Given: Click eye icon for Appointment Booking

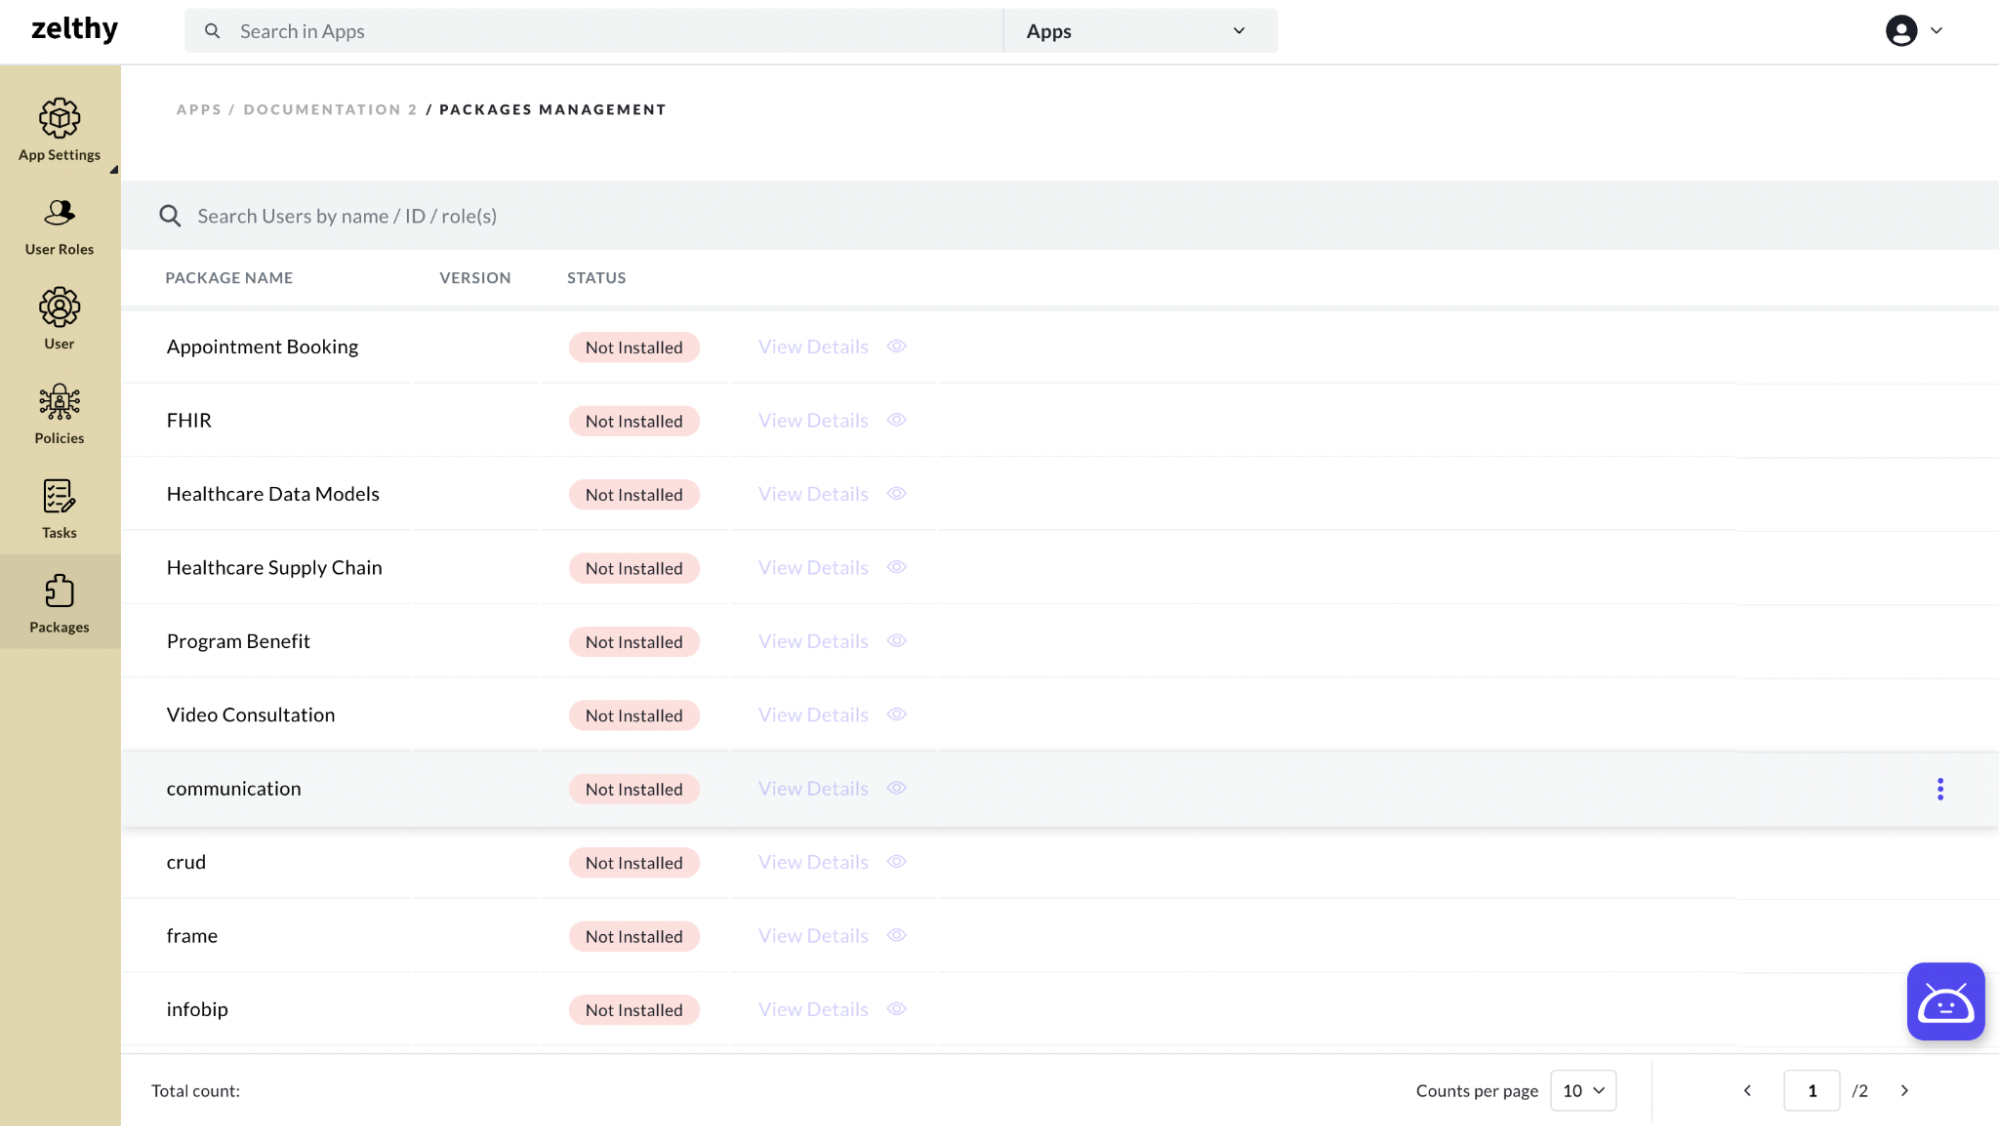Looking at the screenshot, I should [x=897, y=346].
